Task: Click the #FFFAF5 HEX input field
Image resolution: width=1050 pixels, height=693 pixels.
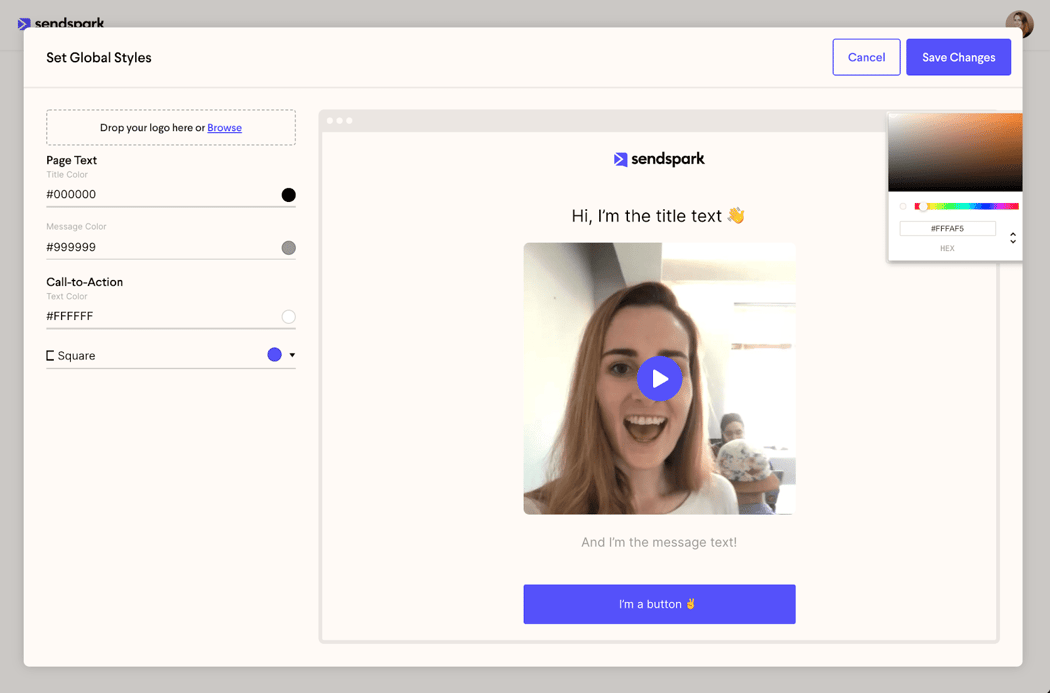Action: [x=948, y=228]
